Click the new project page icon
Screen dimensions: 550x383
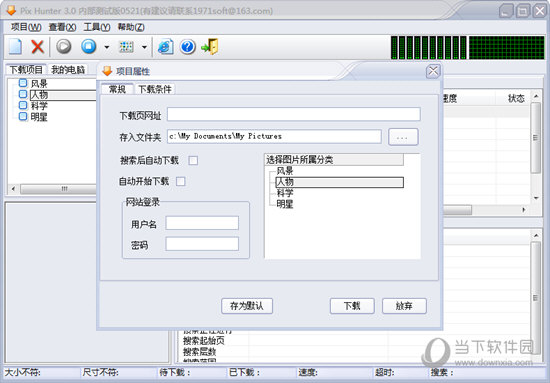[15, 47]
